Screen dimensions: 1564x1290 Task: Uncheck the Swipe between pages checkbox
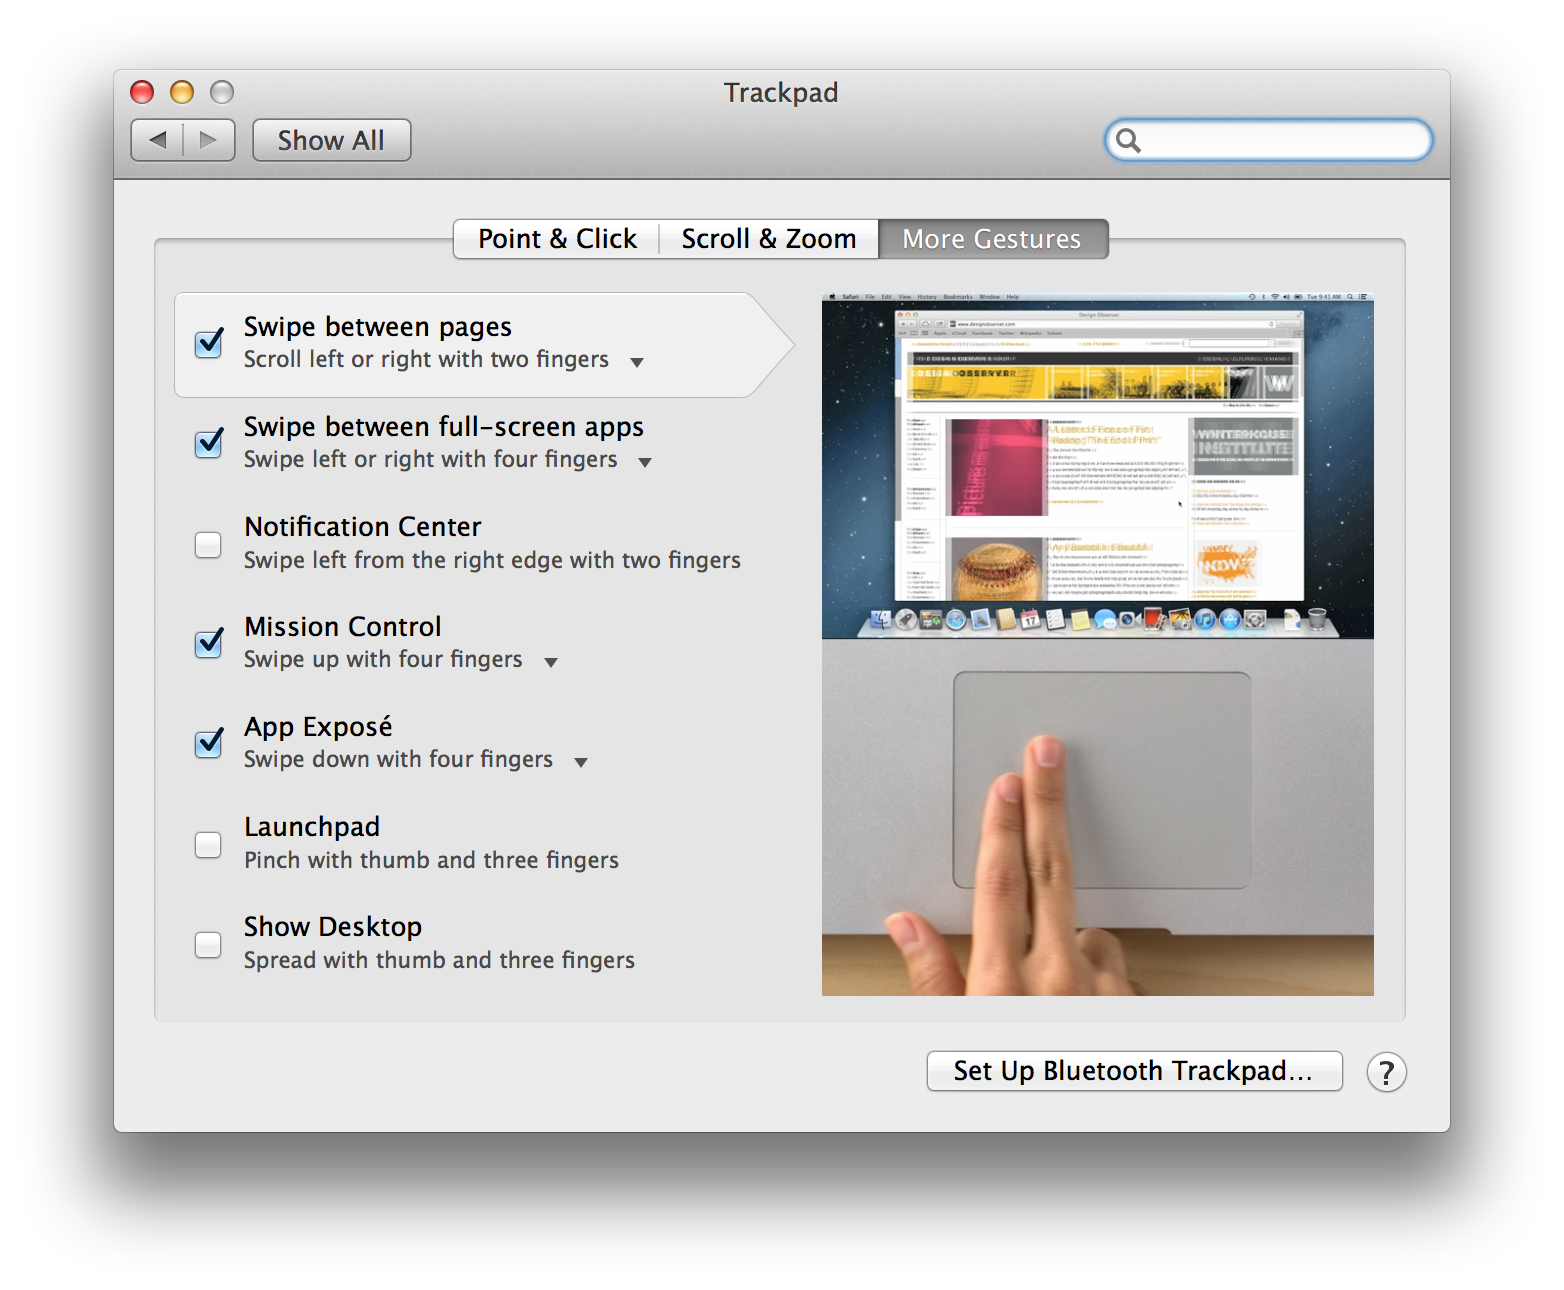208,343
